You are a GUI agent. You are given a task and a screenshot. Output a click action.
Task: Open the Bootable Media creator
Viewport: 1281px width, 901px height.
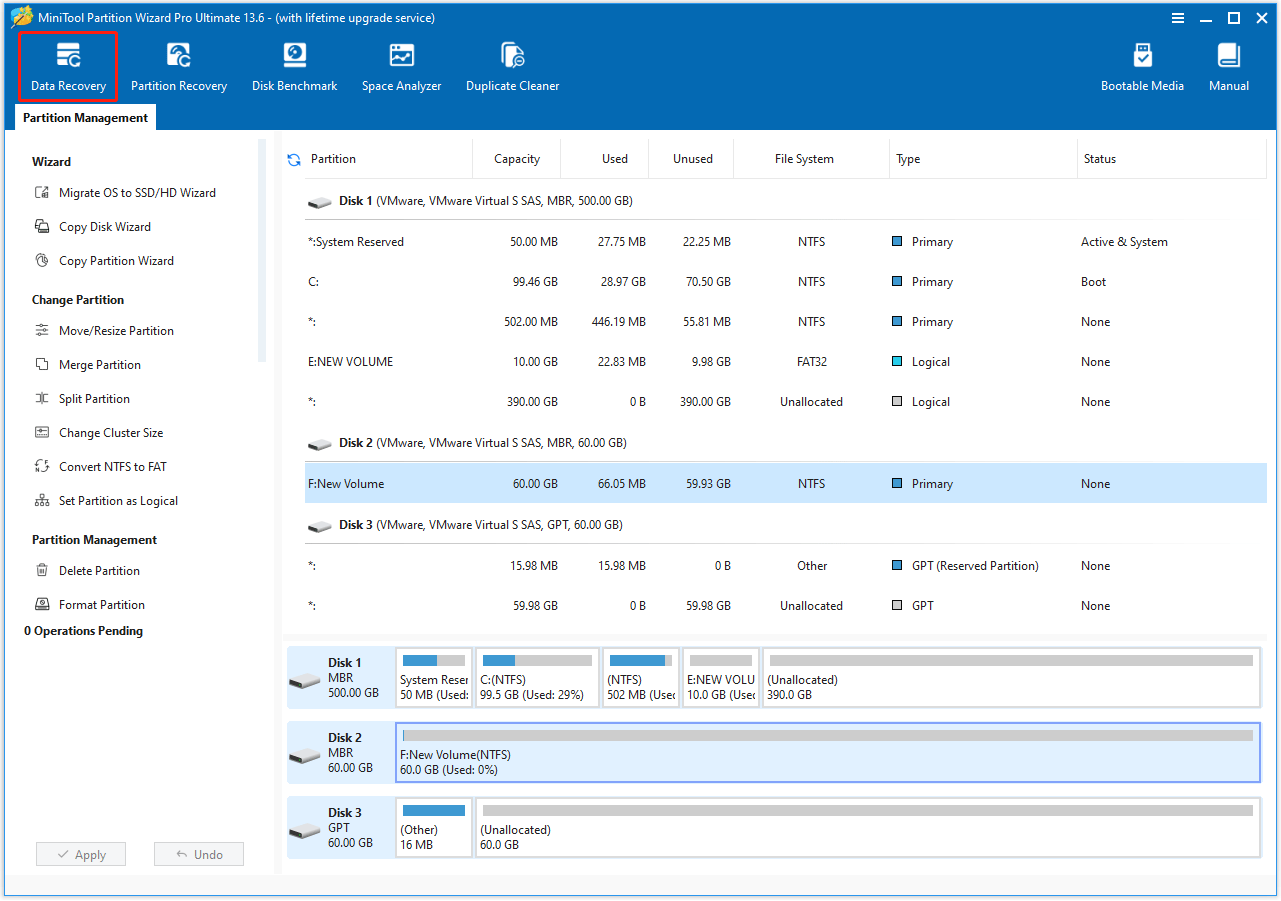tap(1142, 65)
